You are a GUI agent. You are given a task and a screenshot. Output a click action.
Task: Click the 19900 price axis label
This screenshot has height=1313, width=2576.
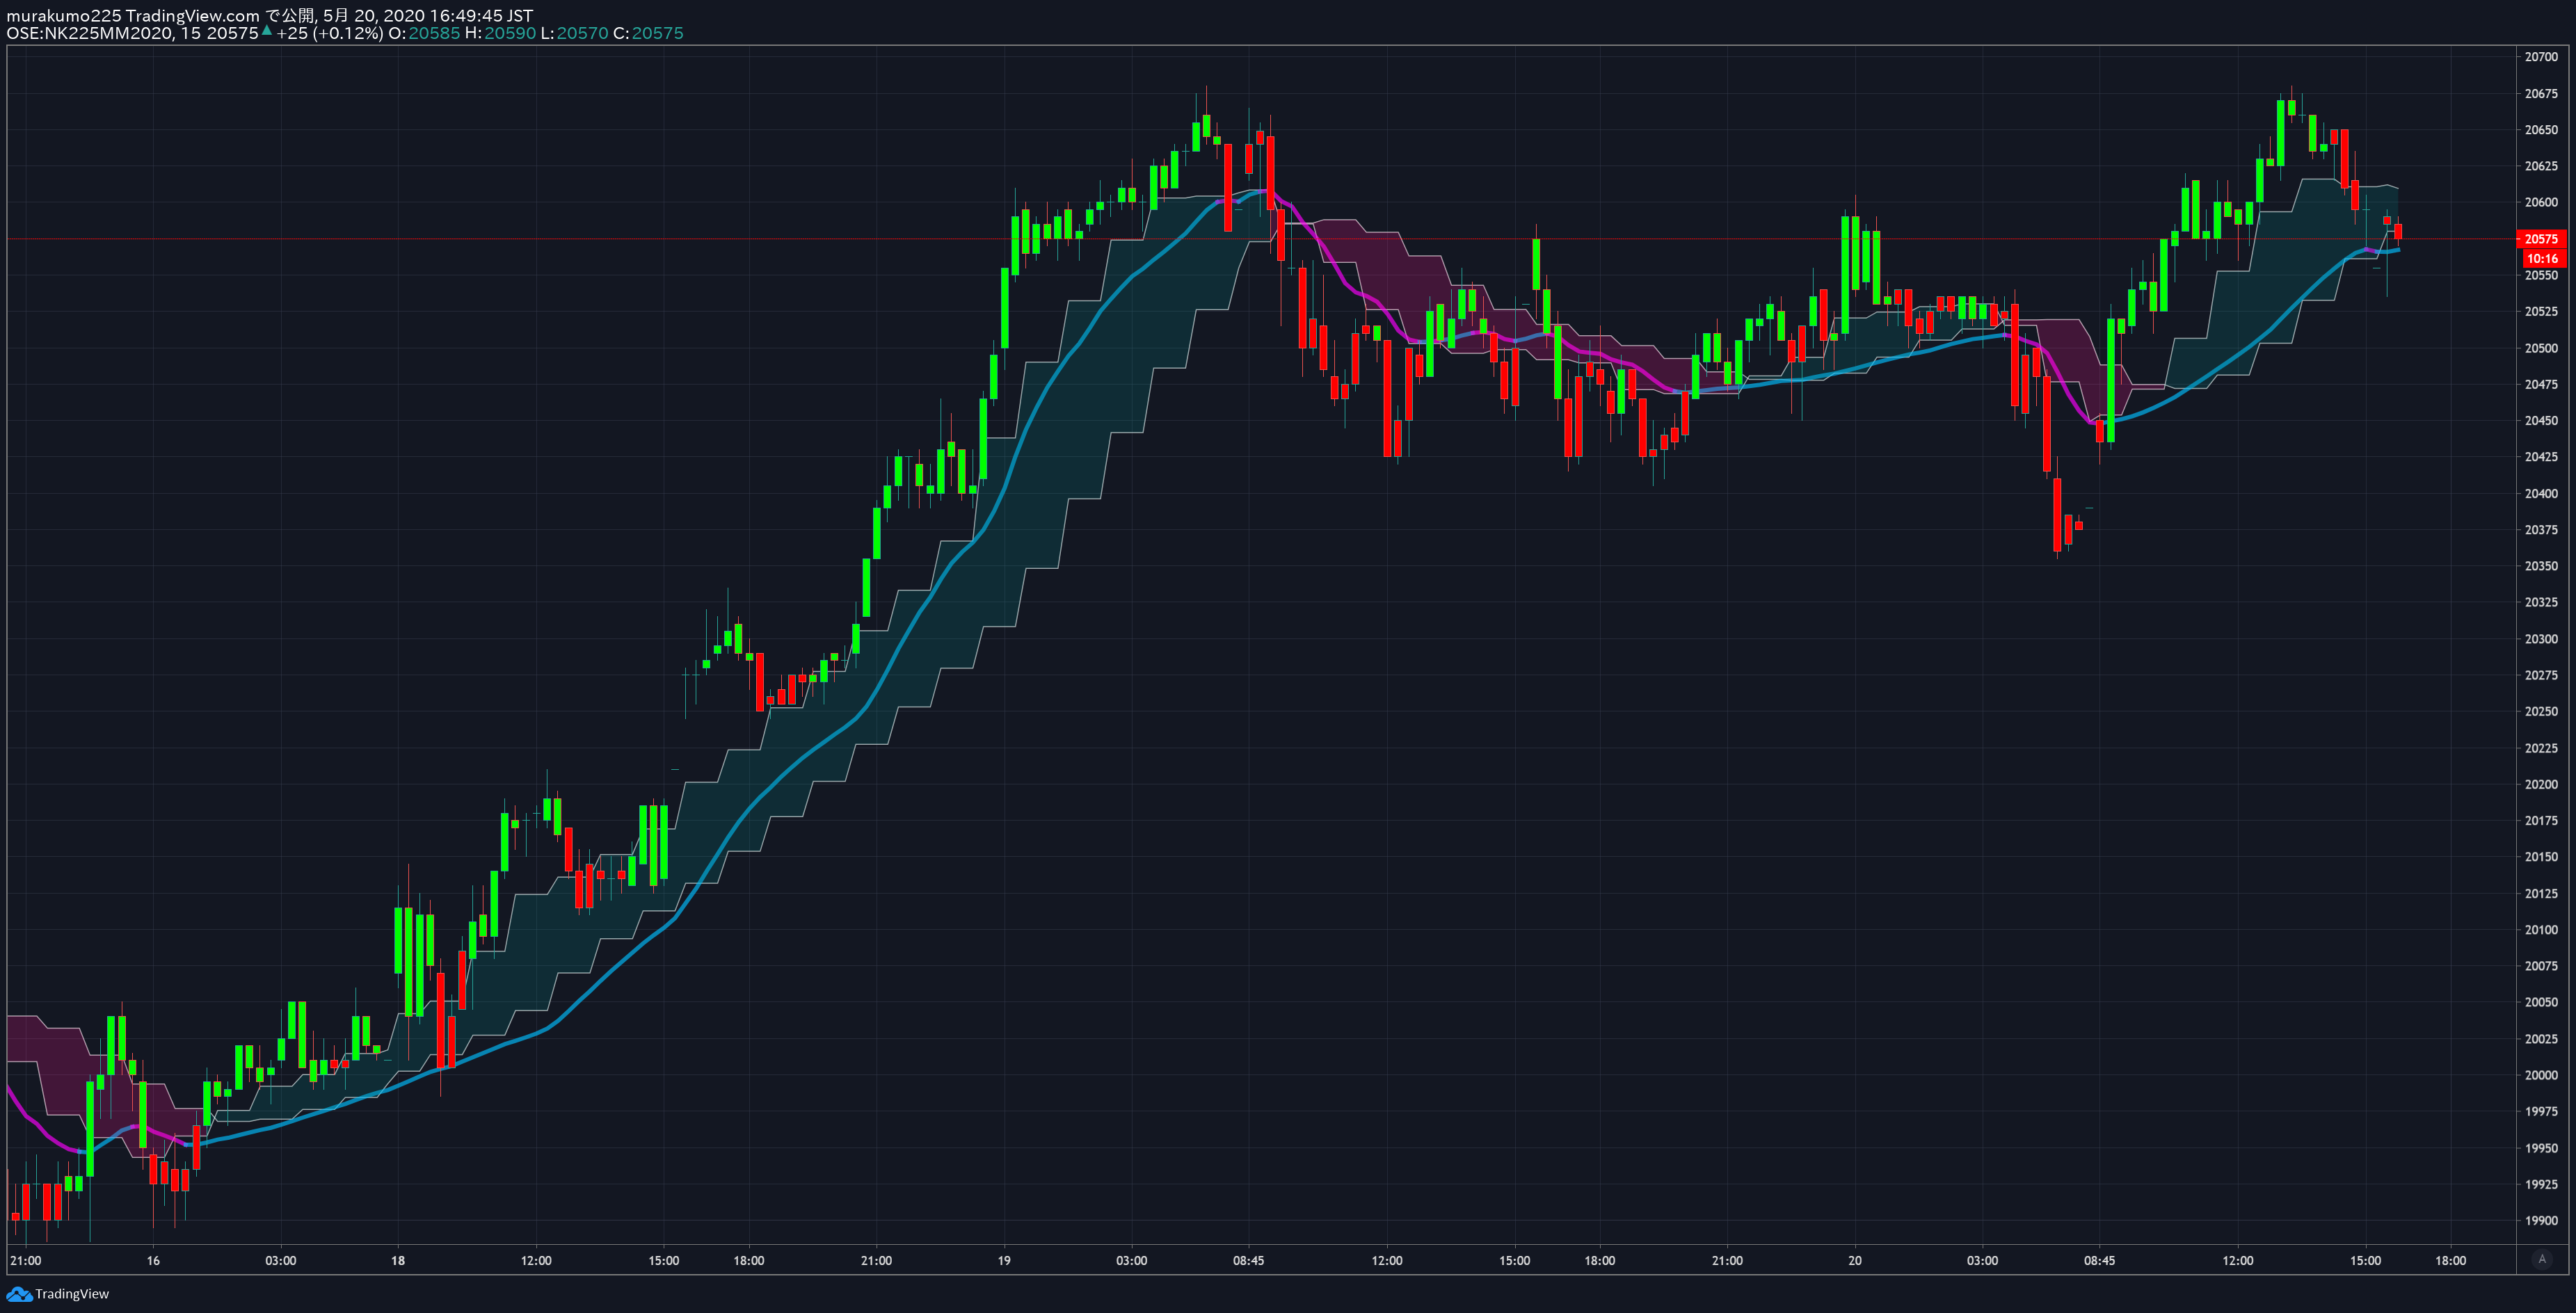pyautogui.click(x=2541, y=1221)
